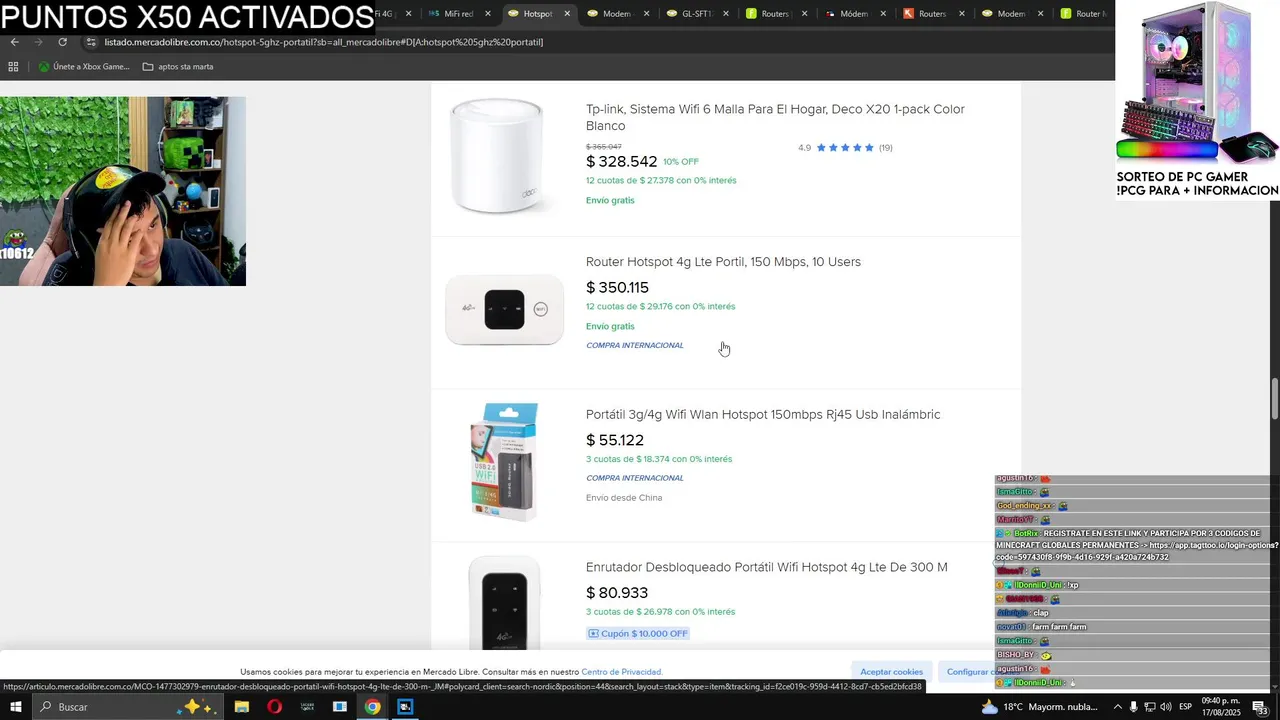Open the notification center icon
1280x720 pixels.
(x=1260, y=707)
